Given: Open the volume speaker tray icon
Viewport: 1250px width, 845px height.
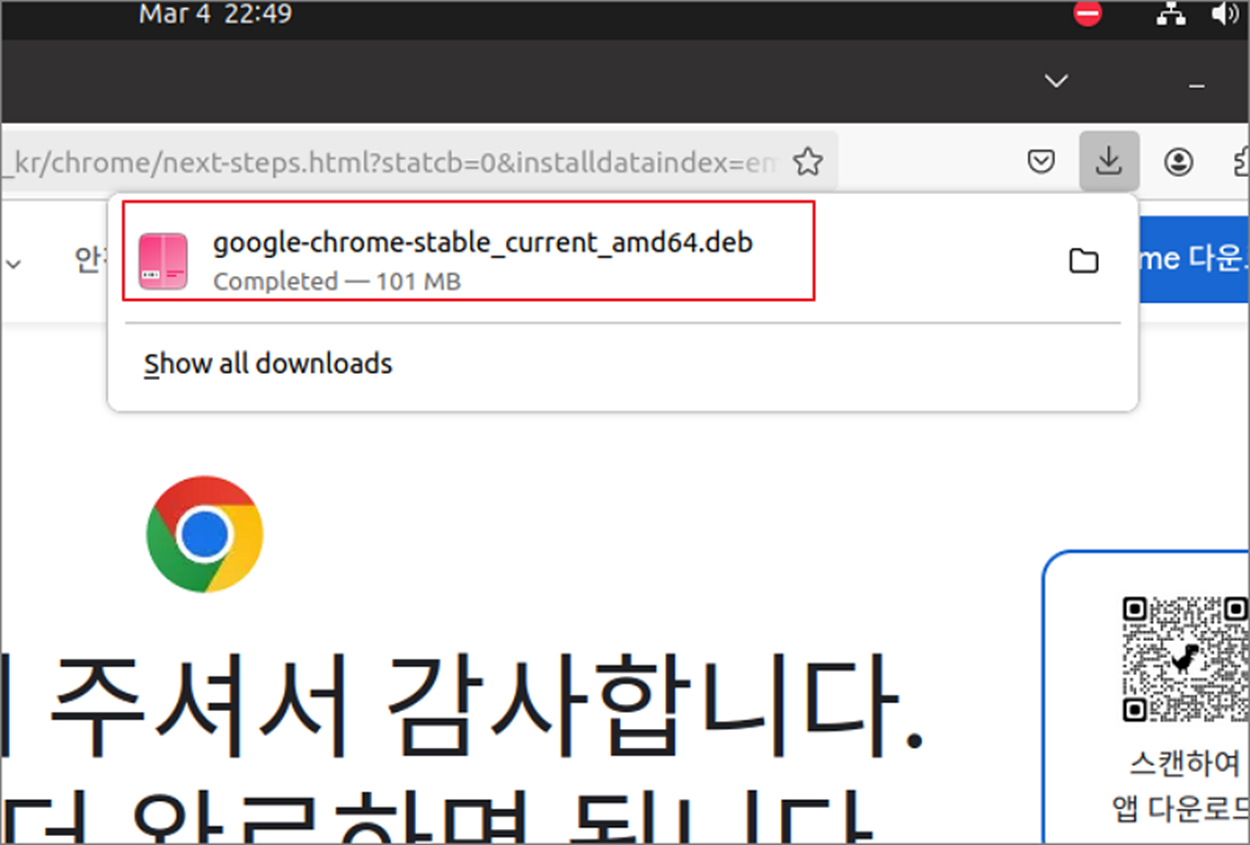Looking at the screenshot, I should (1224, 14).
